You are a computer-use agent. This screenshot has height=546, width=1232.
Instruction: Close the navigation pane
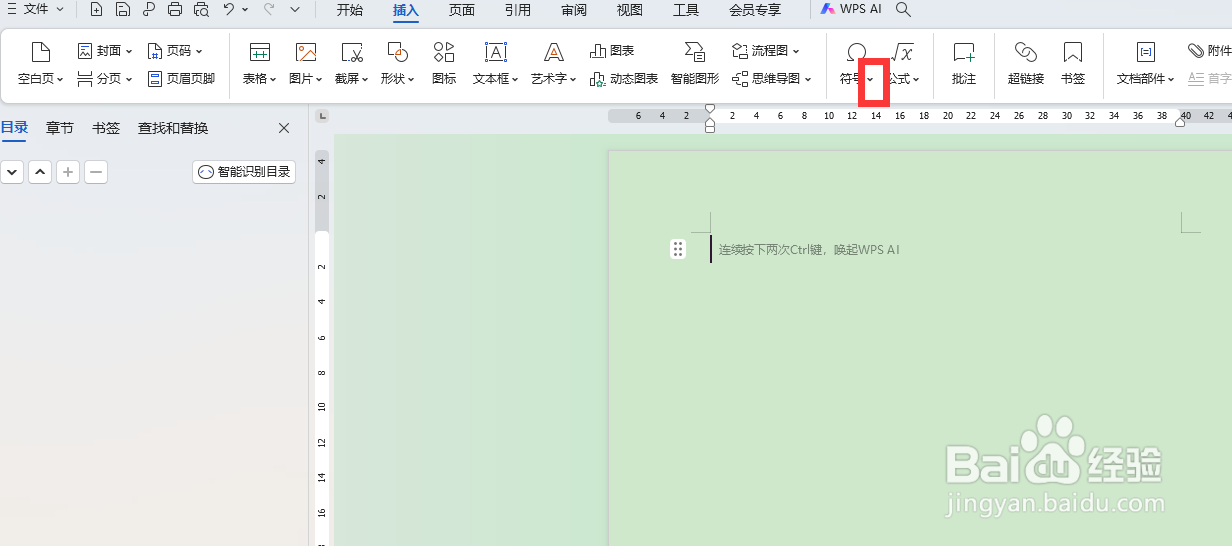284,128
